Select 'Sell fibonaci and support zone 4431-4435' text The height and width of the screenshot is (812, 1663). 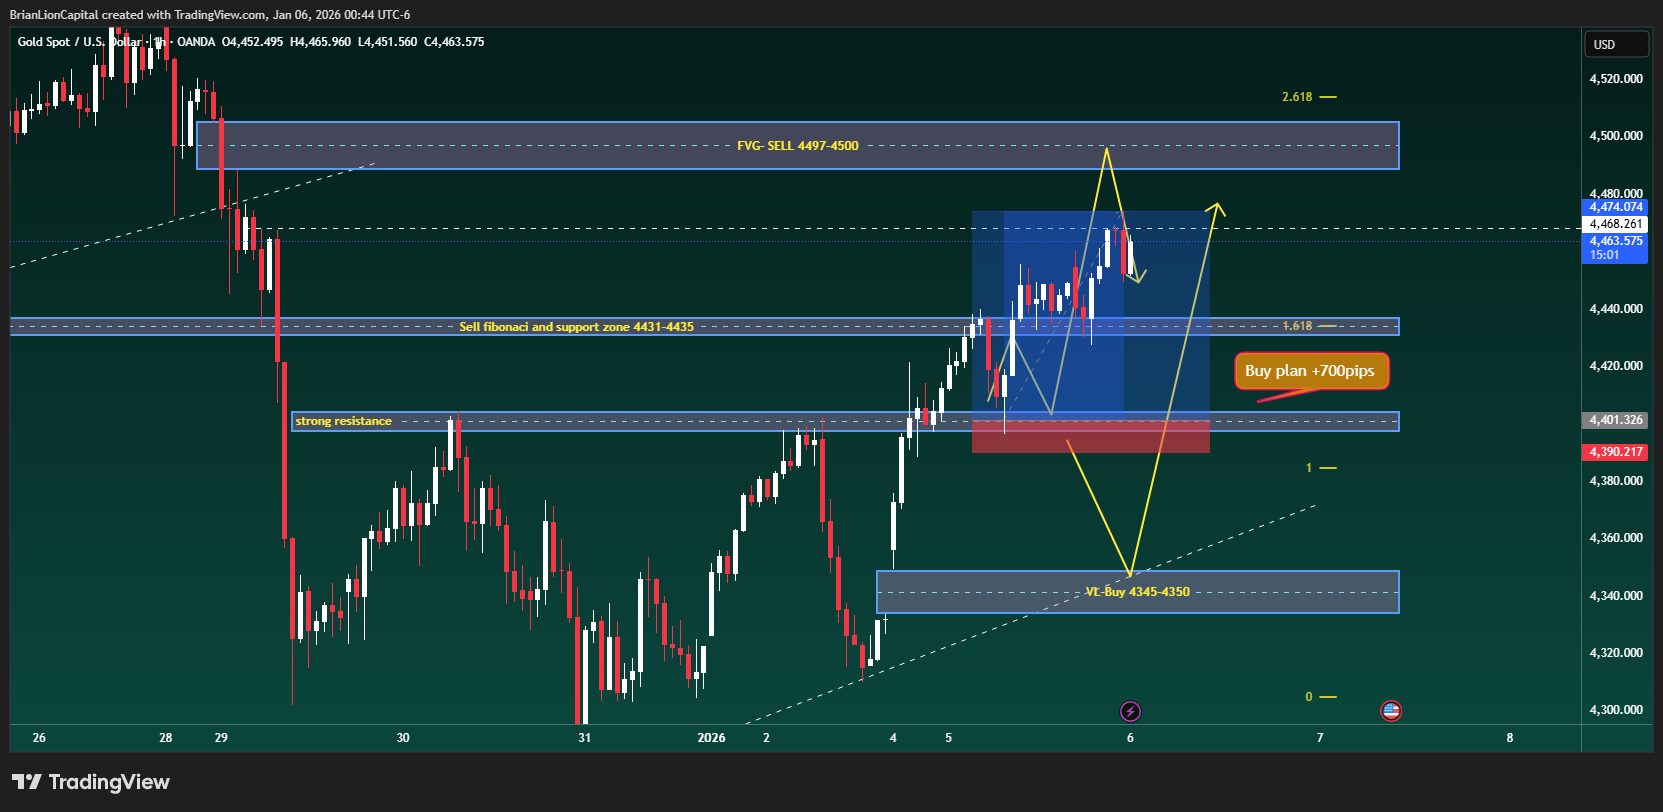pyautogui.click(x=576, y=327)
